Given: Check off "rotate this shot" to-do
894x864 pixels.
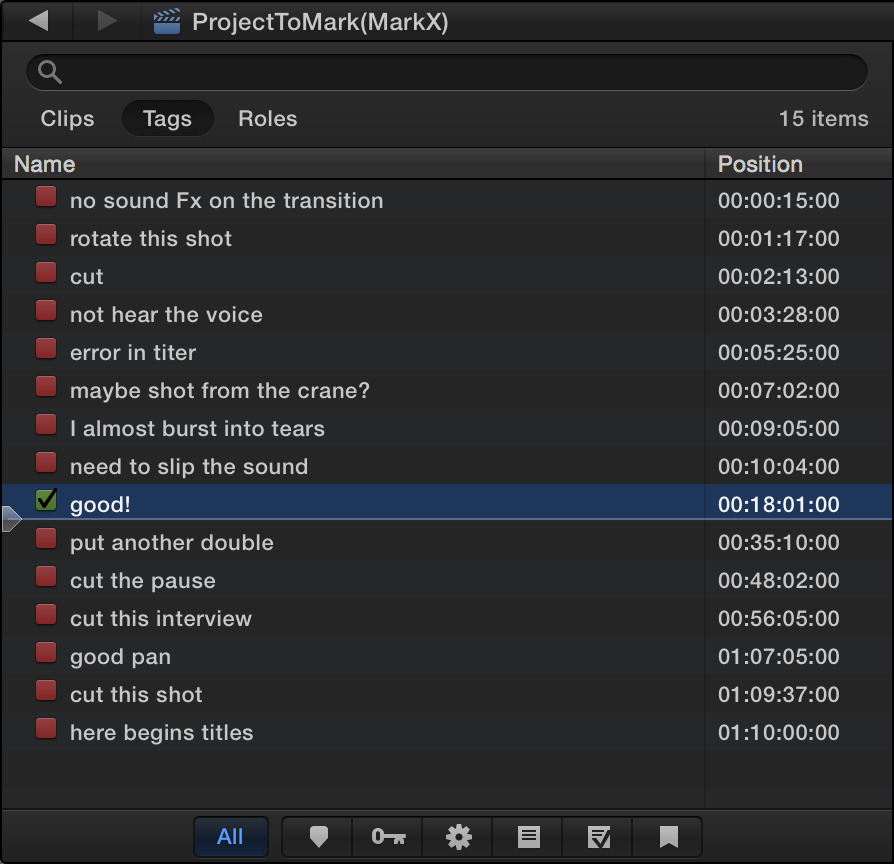Looking at the screenshot, I should point(46,234).
